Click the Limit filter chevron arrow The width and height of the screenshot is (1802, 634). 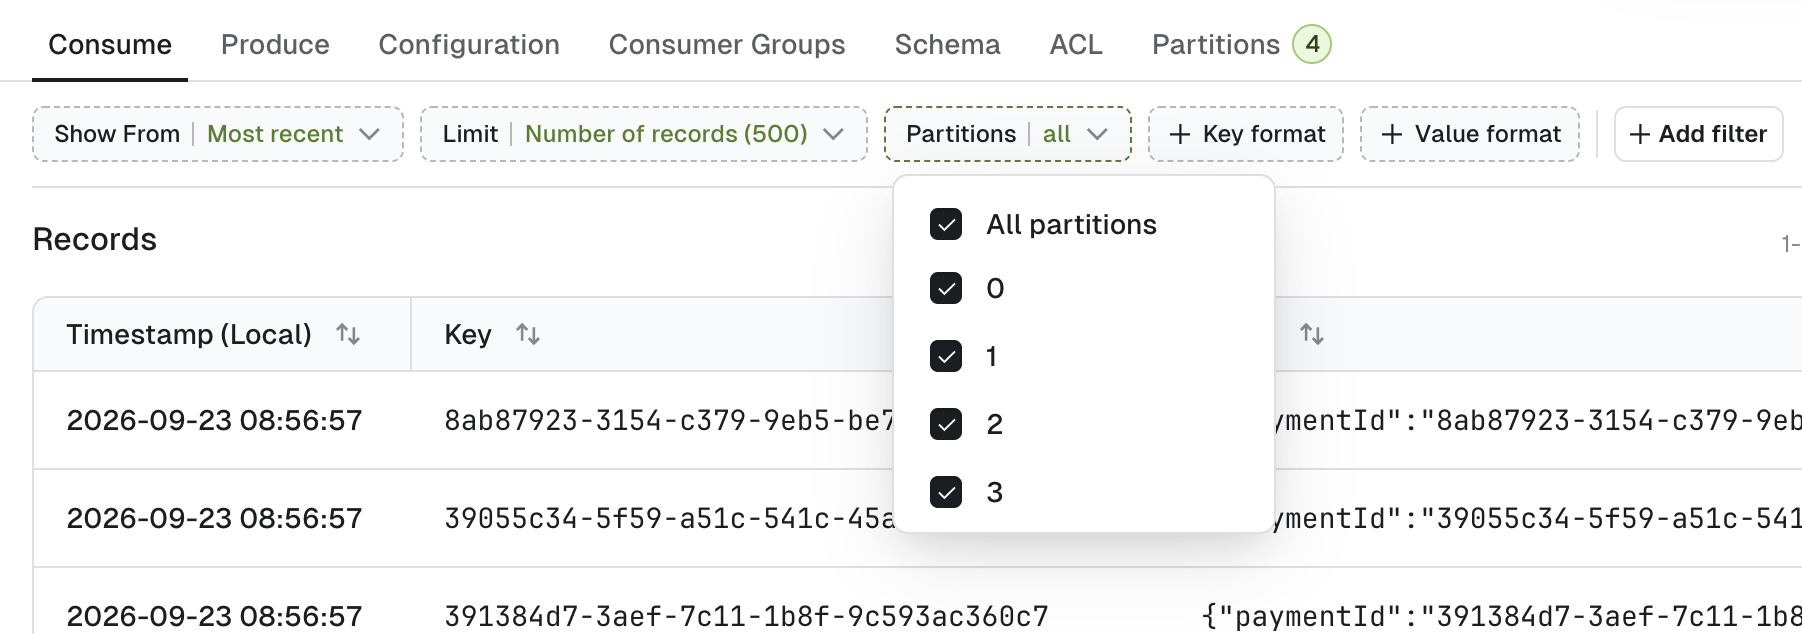point(833,134)
